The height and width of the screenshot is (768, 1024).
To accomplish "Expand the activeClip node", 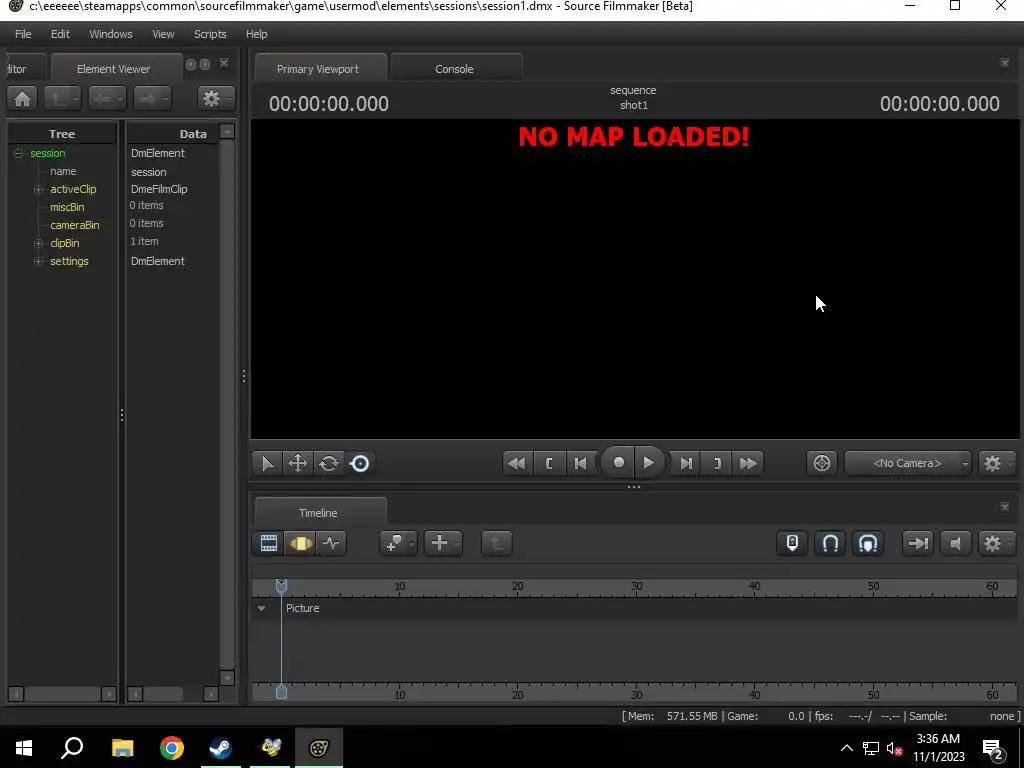I will (x=39, y=189).
